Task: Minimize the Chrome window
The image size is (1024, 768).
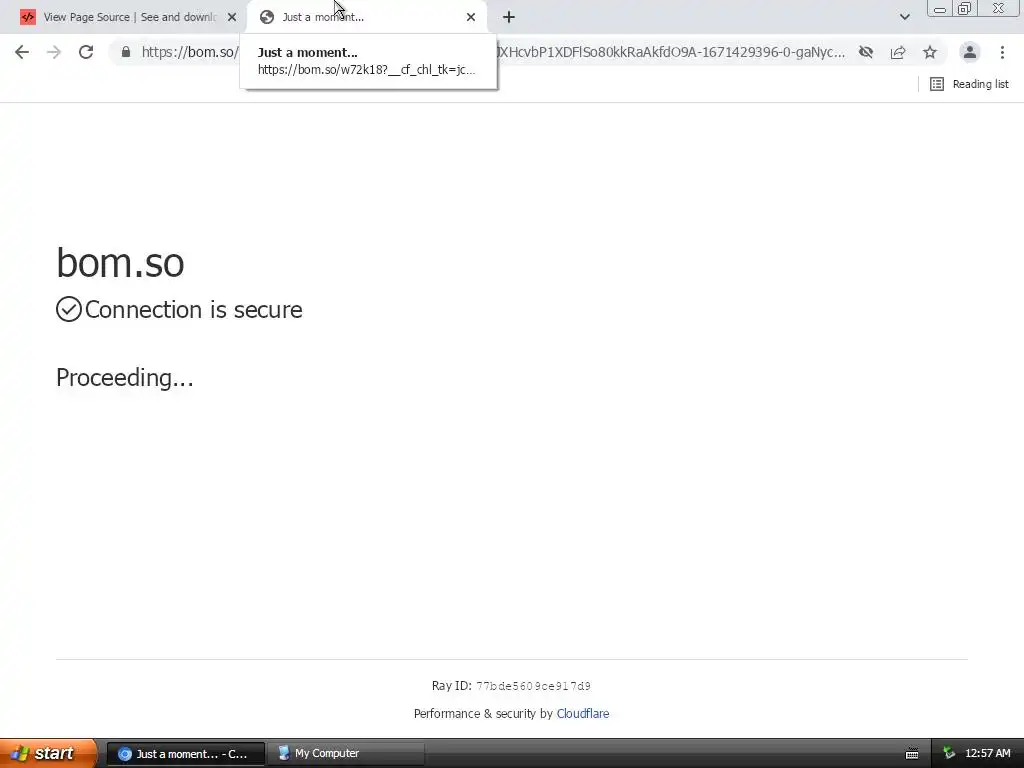Action: [x=940, y=9]
